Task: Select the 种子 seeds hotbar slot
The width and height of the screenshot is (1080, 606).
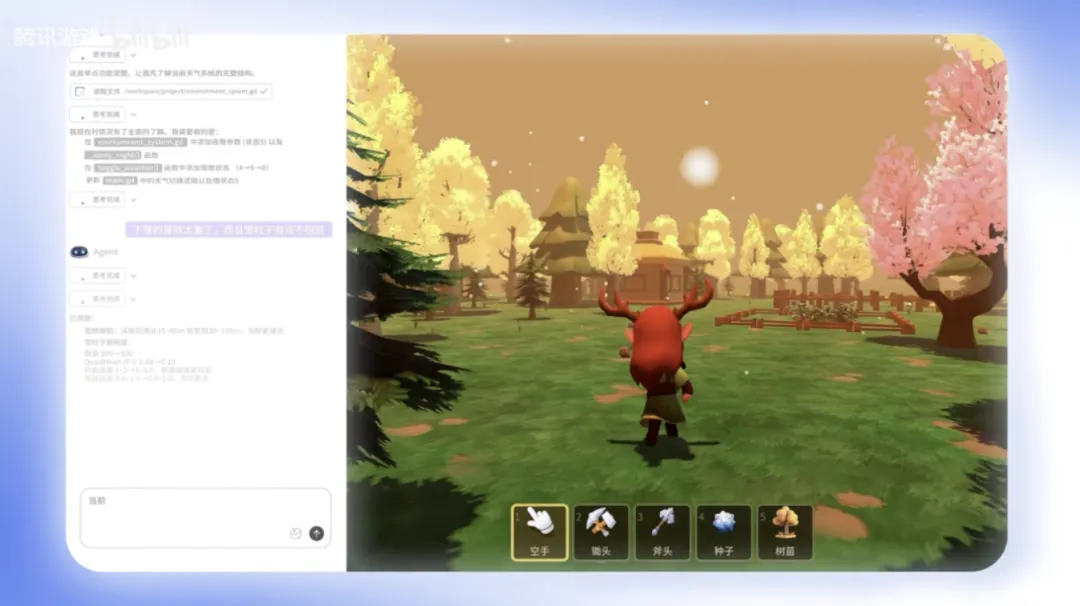Action: 723,532
